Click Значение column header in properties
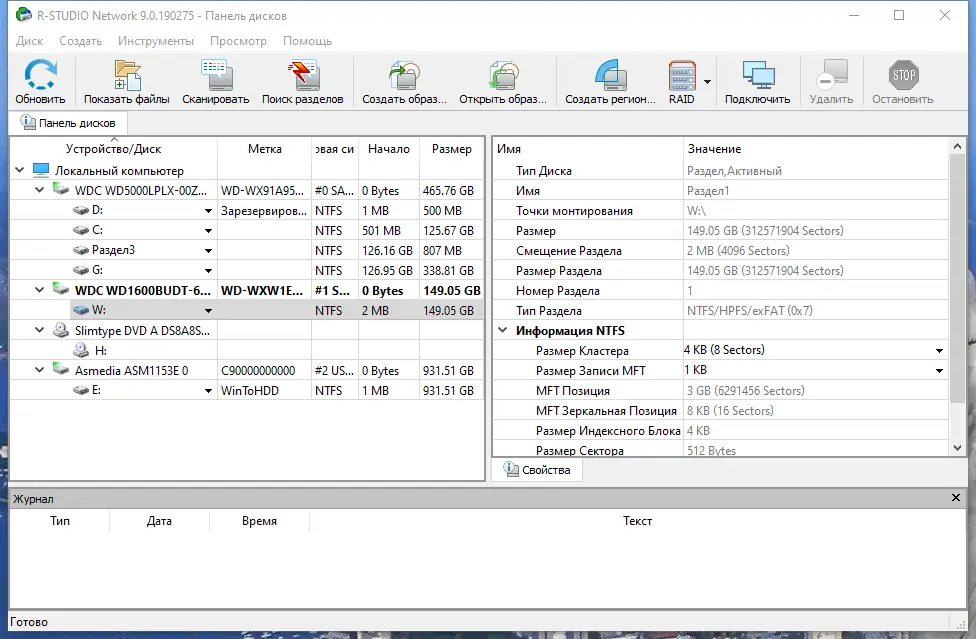 (816, 149)
